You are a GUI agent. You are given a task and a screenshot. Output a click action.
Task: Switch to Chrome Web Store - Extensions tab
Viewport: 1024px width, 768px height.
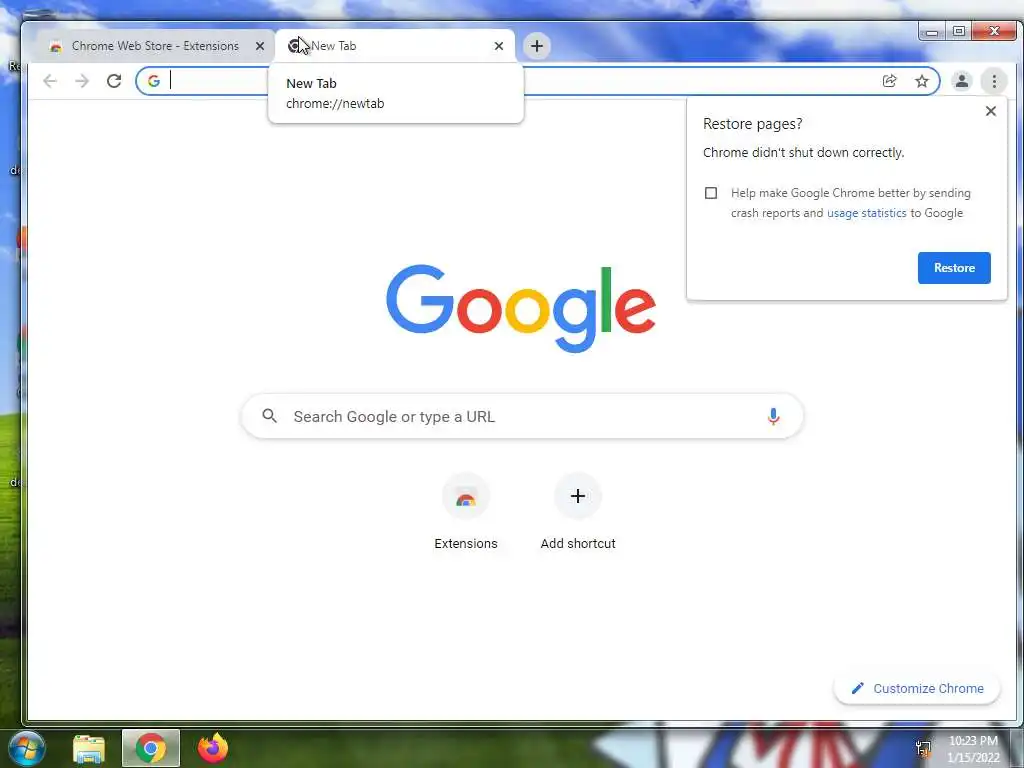pos(155,46)
